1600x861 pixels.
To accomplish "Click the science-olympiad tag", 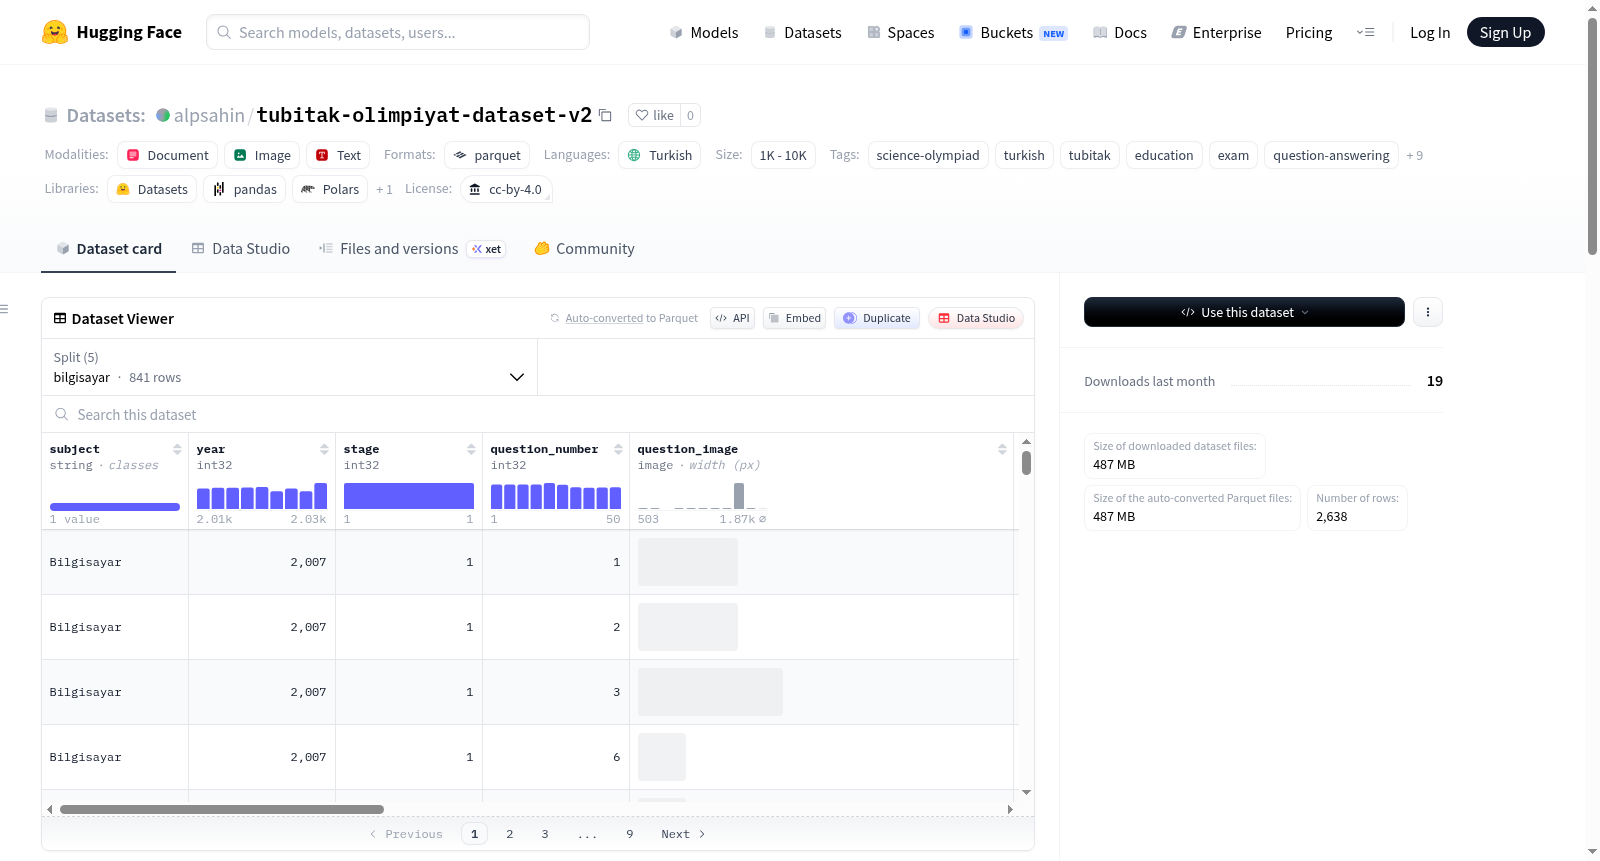I will tap(928, 155).
